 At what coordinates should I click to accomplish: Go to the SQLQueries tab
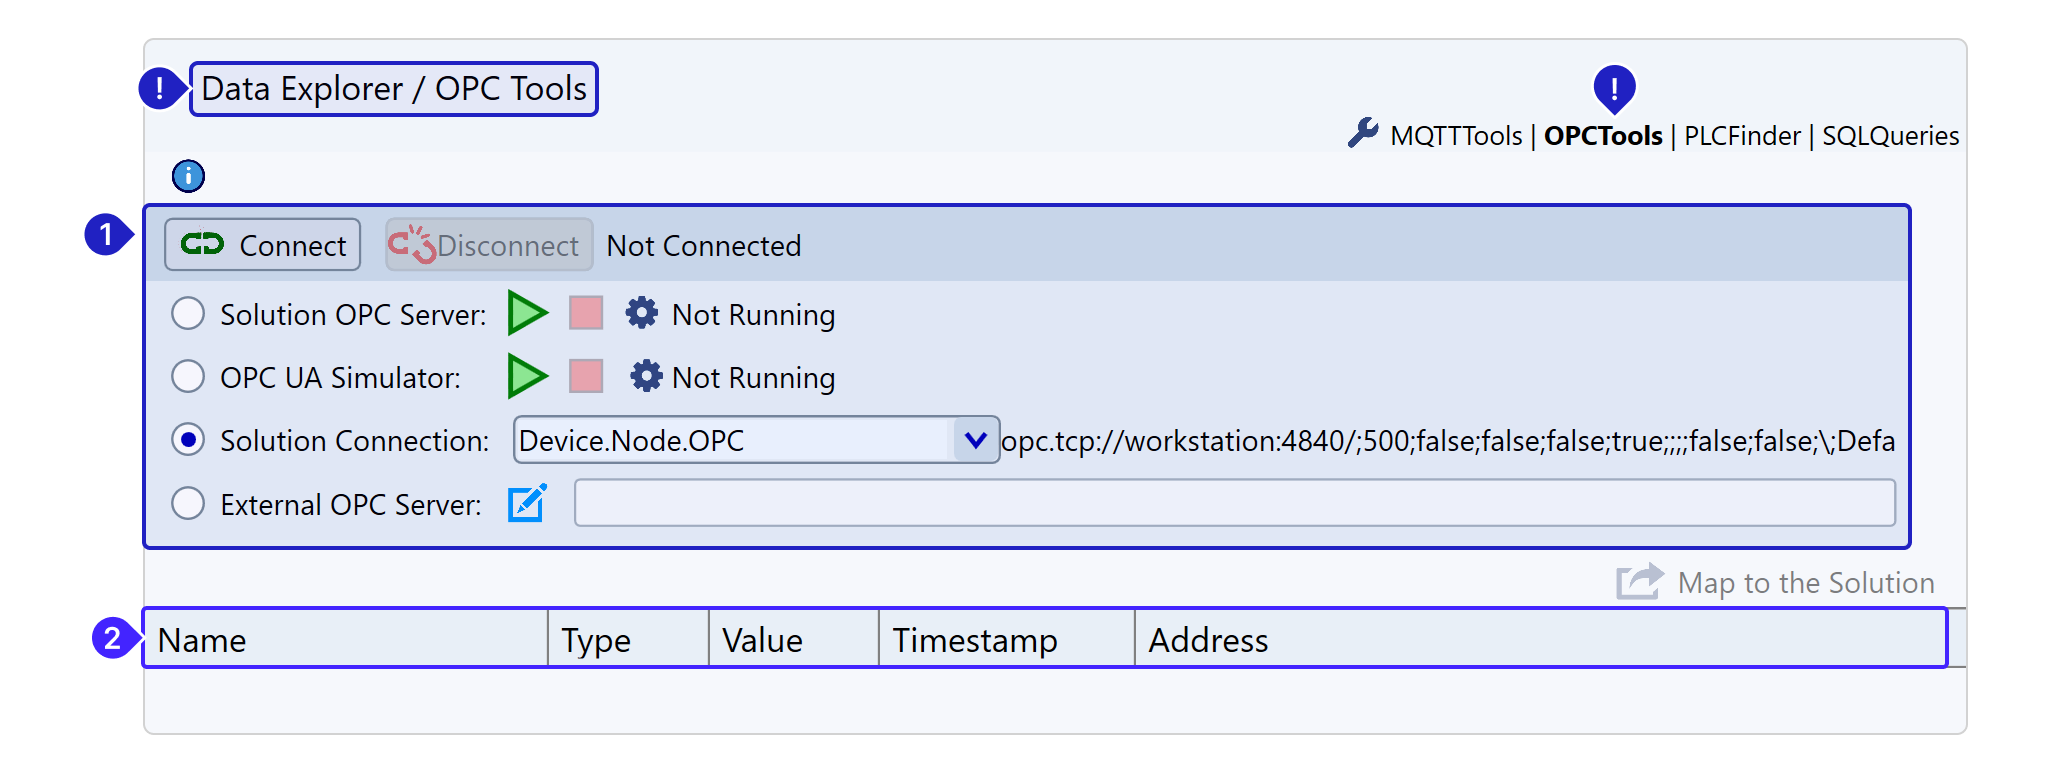click(x=1890, y=136)
